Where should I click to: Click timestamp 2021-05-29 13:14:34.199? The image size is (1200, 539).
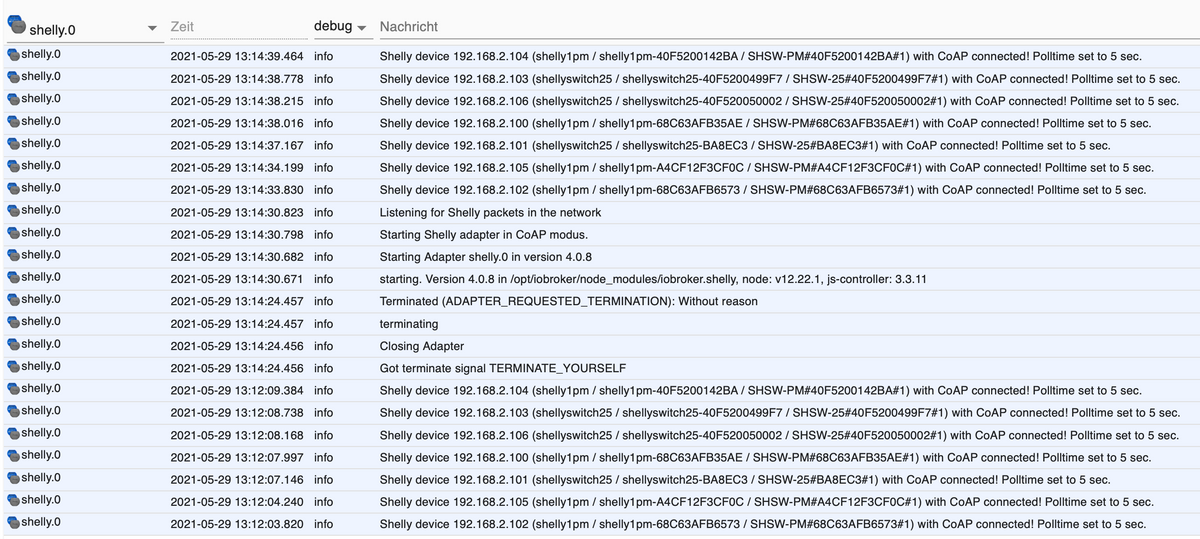[x=236, y=168]
